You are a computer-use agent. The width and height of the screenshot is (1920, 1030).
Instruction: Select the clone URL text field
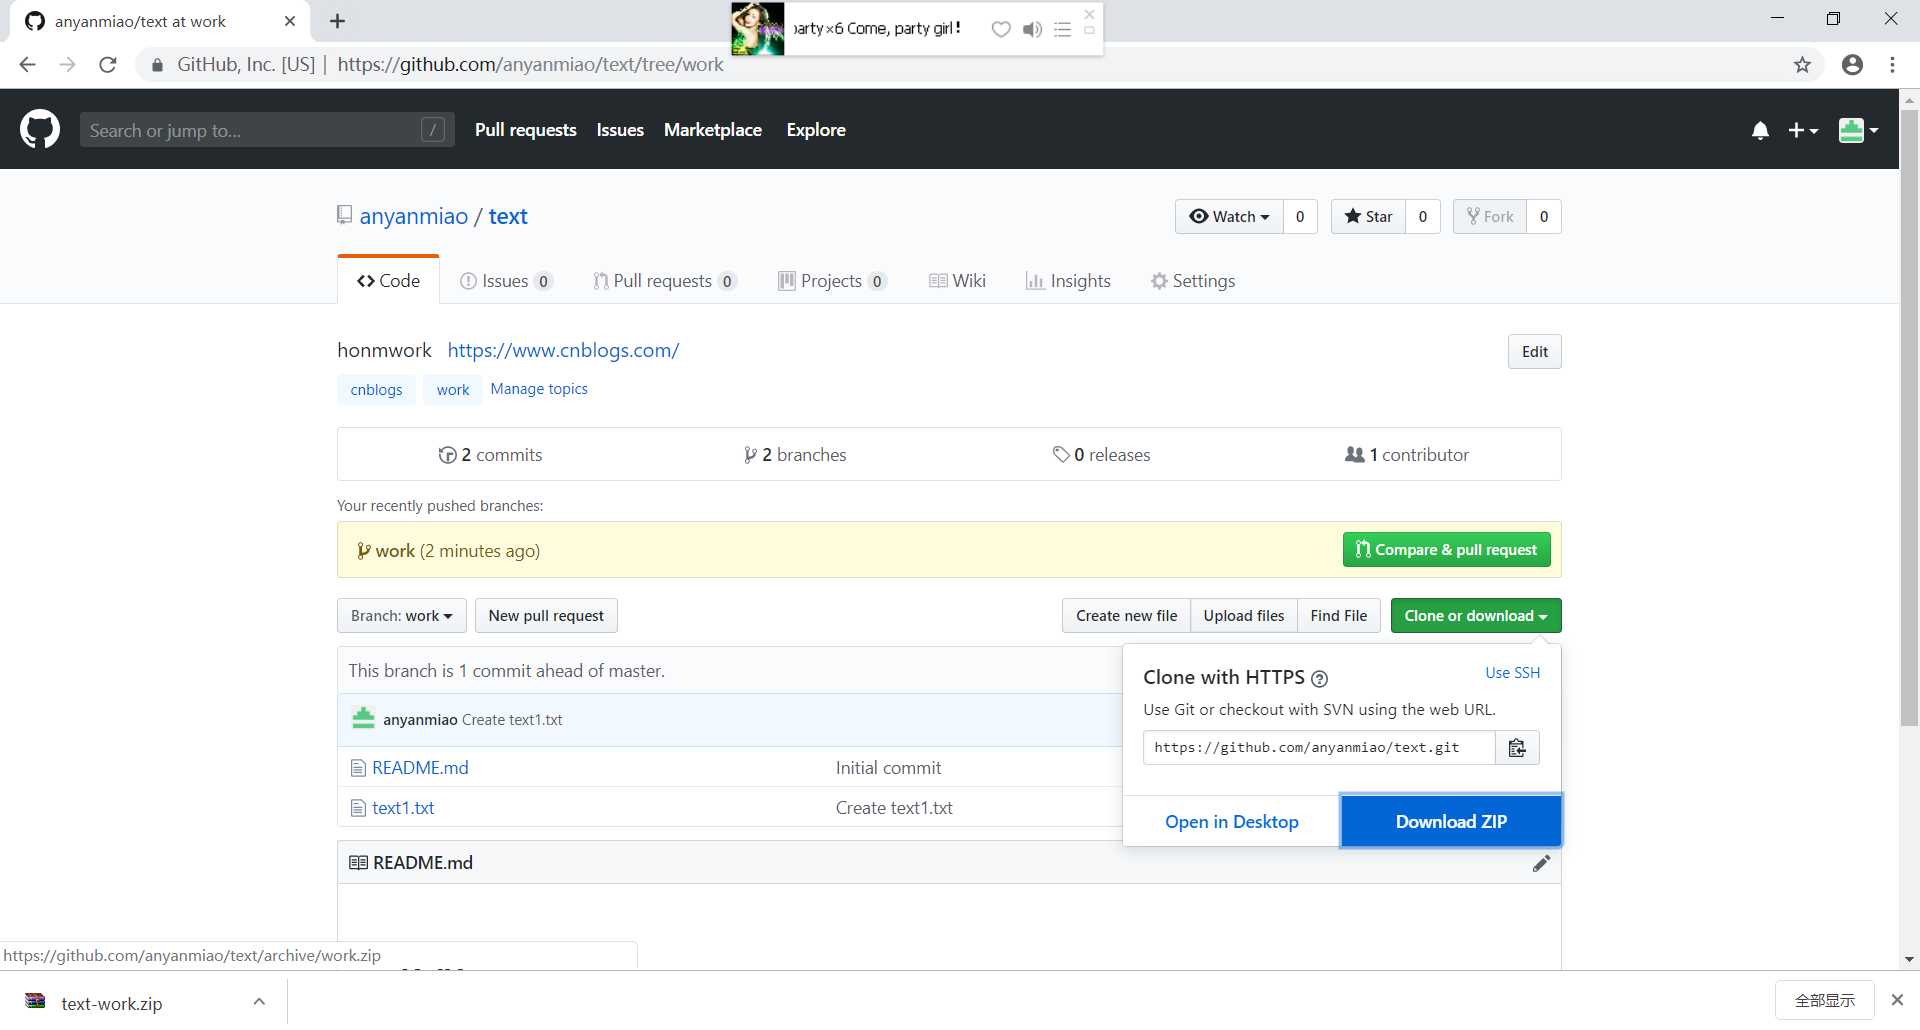click(x=1319, y=748)
